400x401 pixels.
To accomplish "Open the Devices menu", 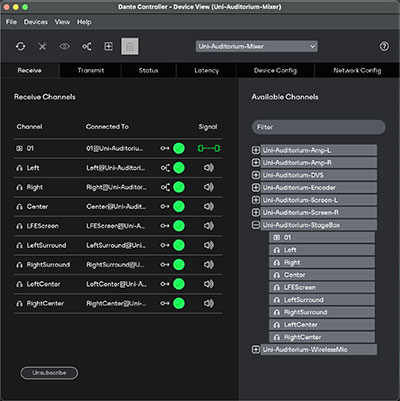I will click(36, 22).
